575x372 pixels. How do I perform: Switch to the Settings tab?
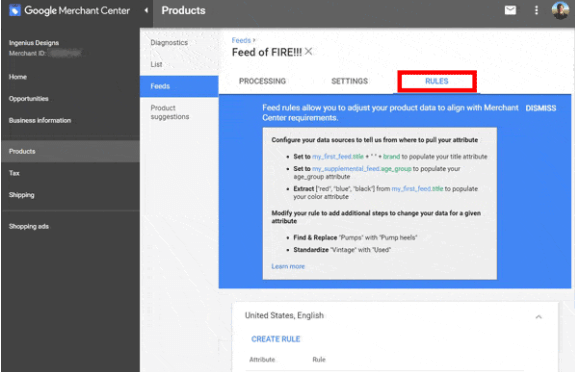click(349, 81)
